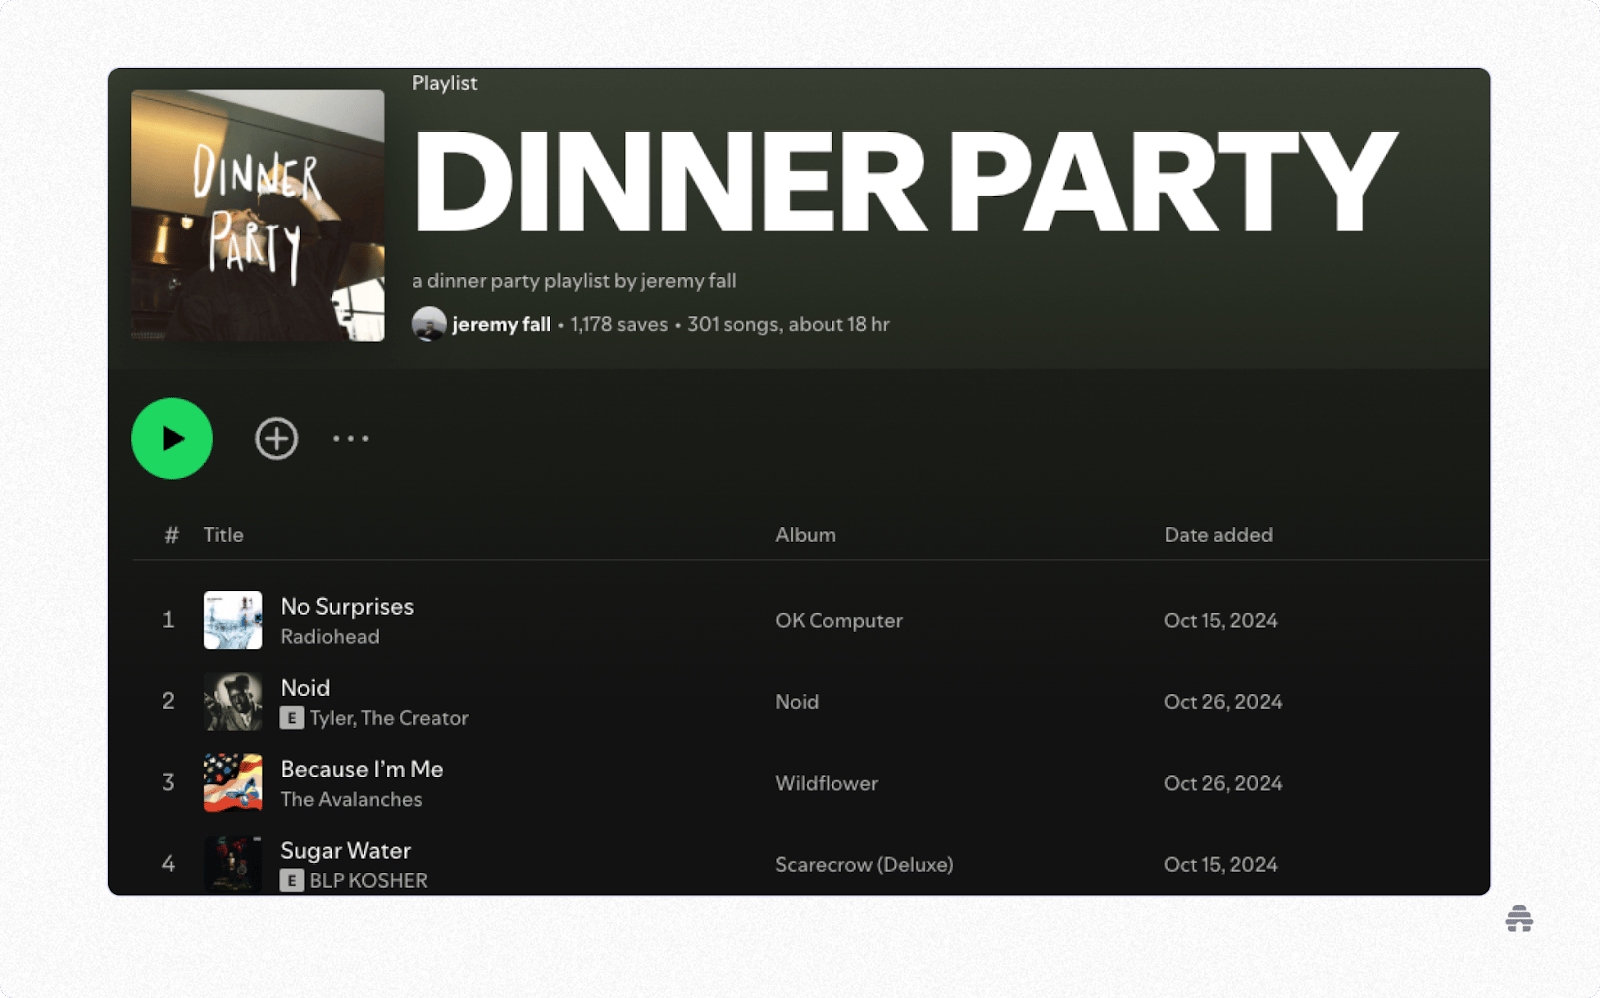
Task: Choose the Sugar Water track
Action: click(x=346, y=851)
